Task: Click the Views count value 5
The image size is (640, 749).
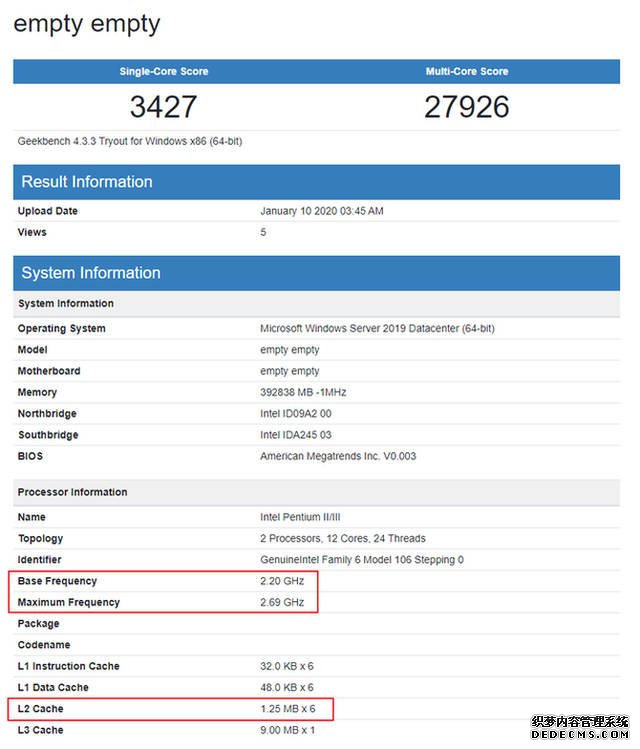Action: click(x=263, y=232)
